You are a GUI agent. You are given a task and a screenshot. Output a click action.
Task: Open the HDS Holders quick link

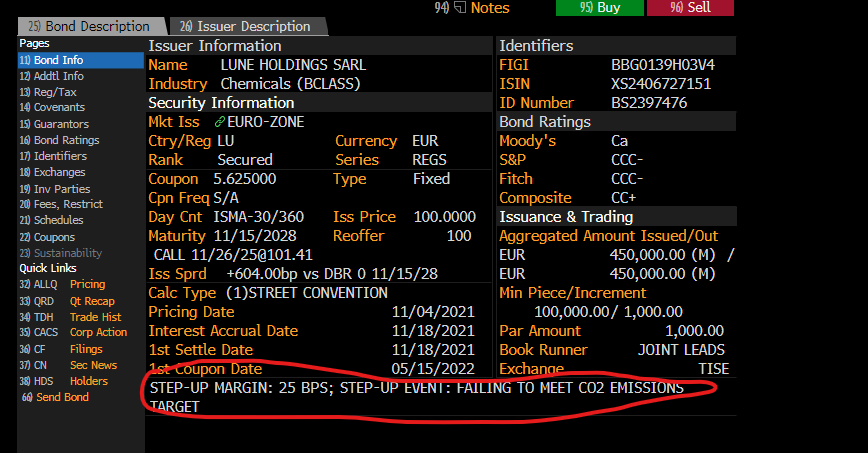(64, 381)
